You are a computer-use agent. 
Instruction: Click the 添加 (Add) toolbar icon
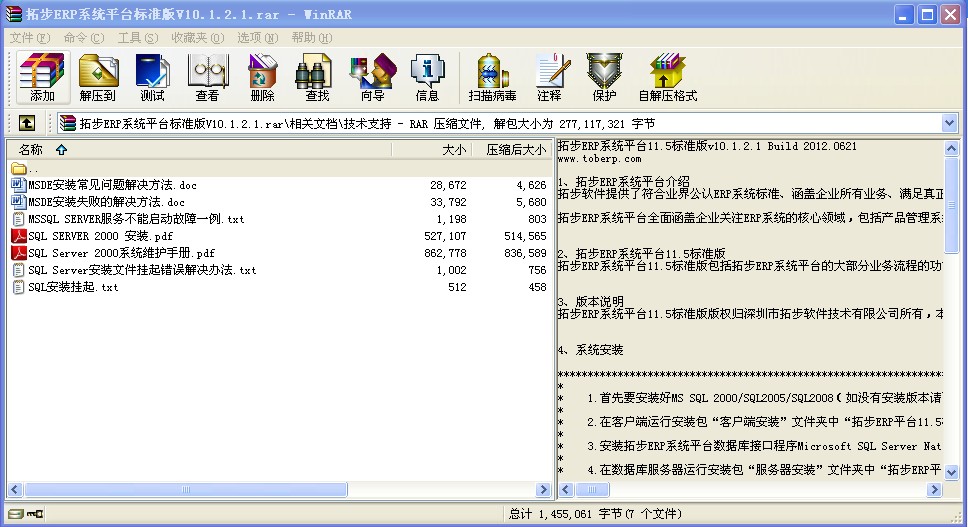[42, 78]
